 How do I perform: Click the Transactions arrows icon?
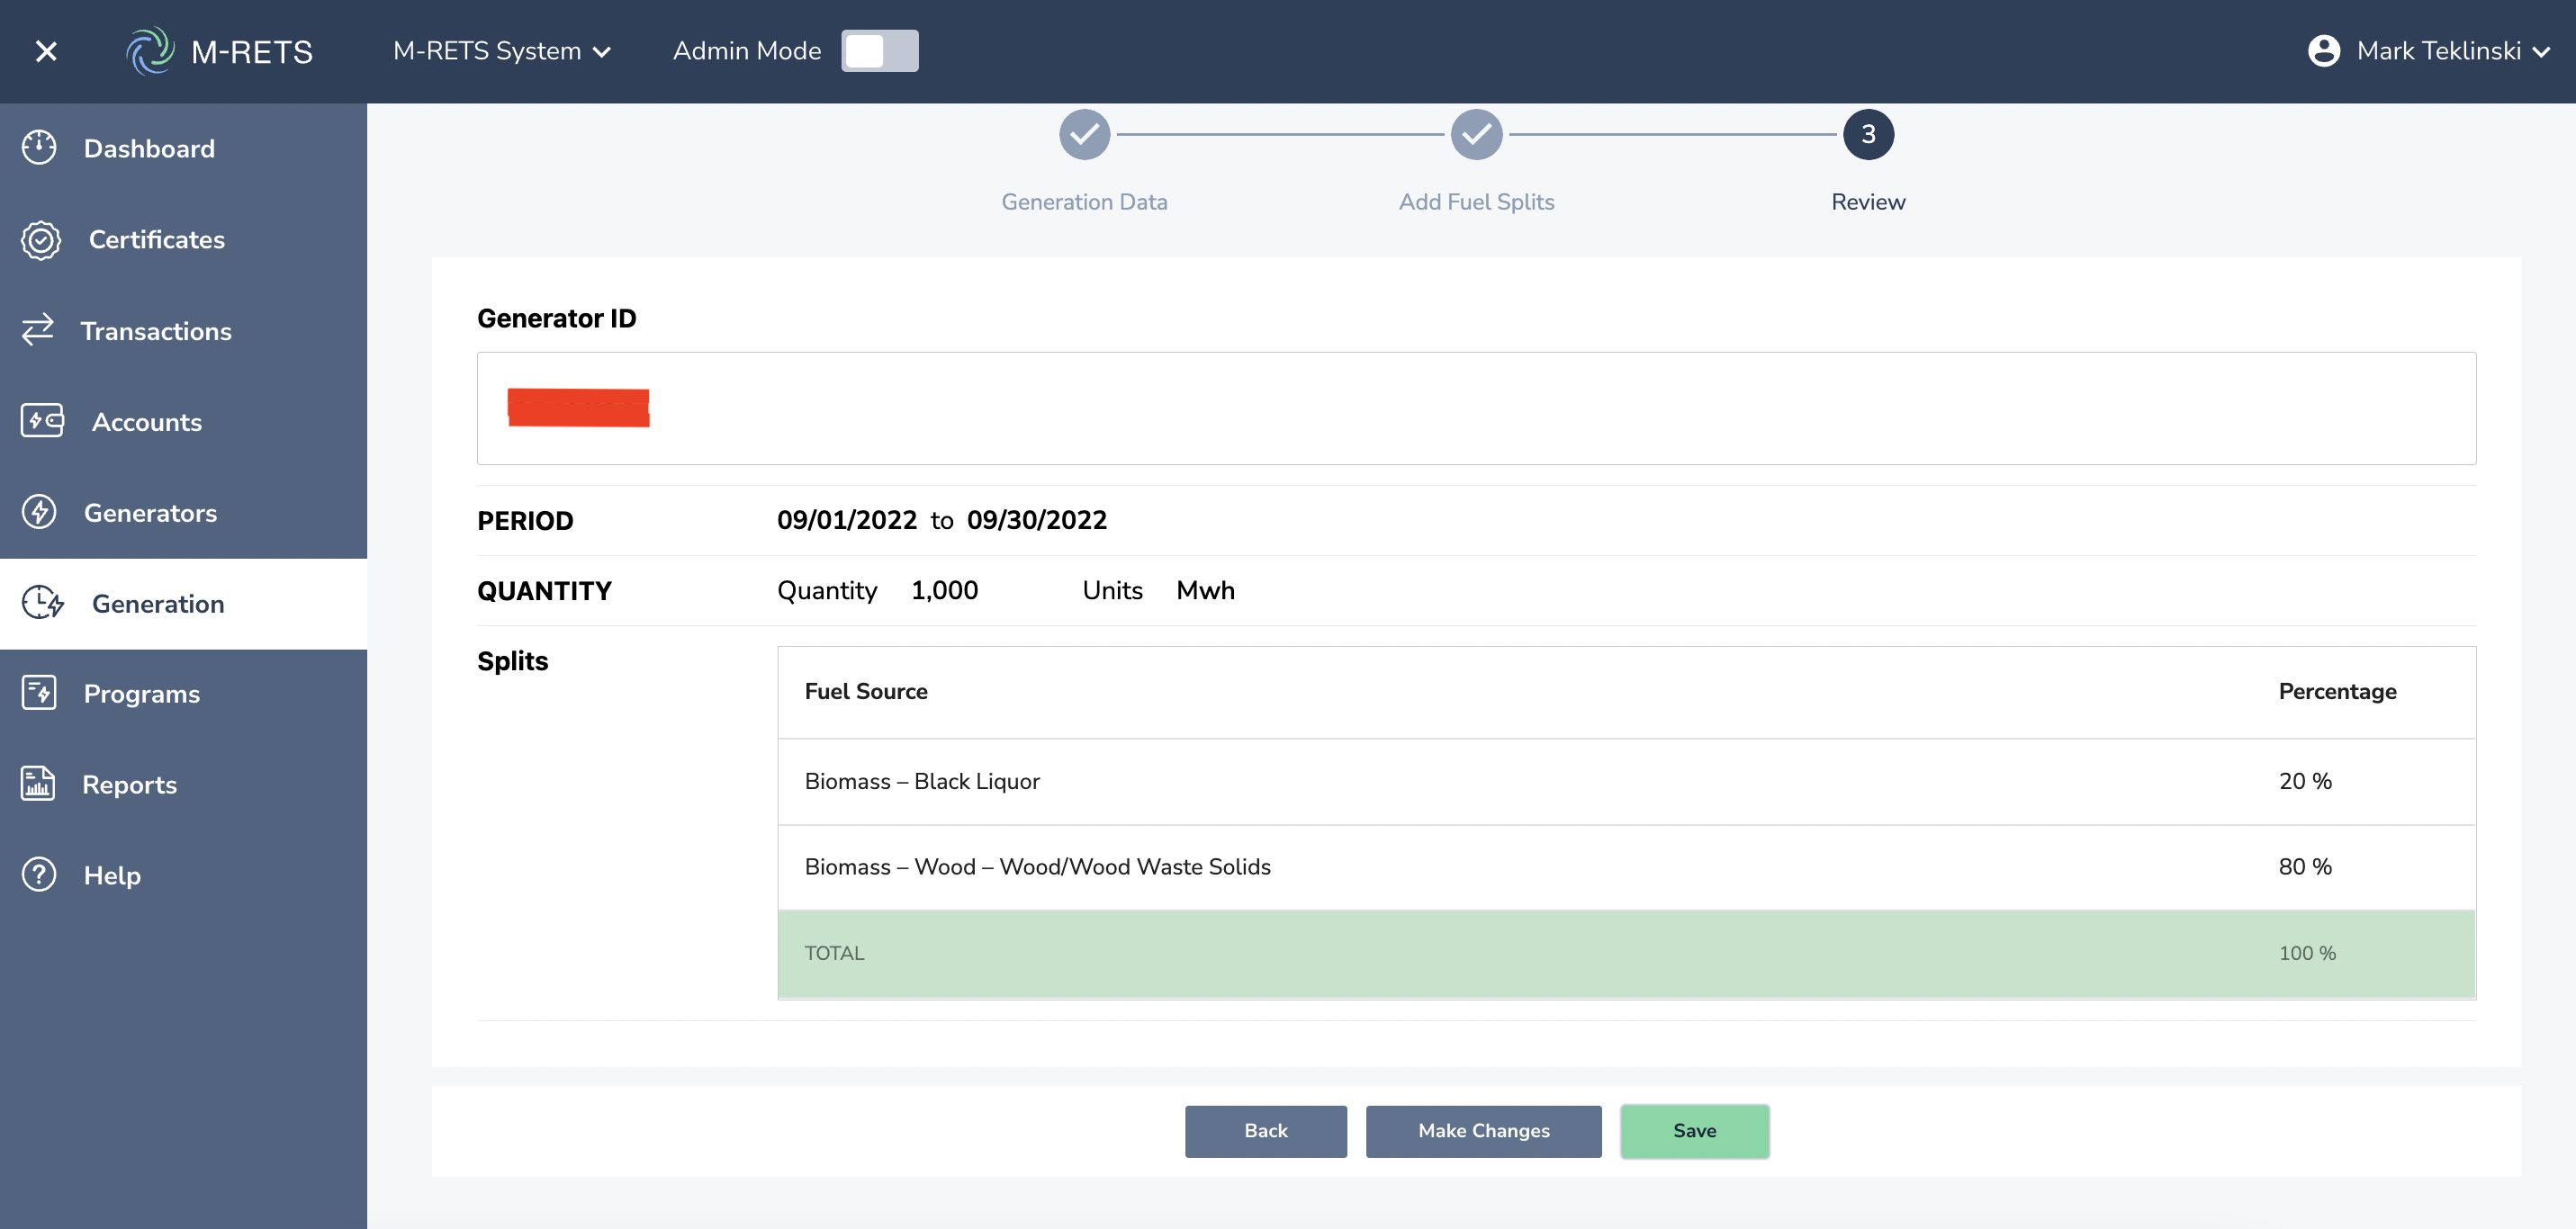pos(38,330)
